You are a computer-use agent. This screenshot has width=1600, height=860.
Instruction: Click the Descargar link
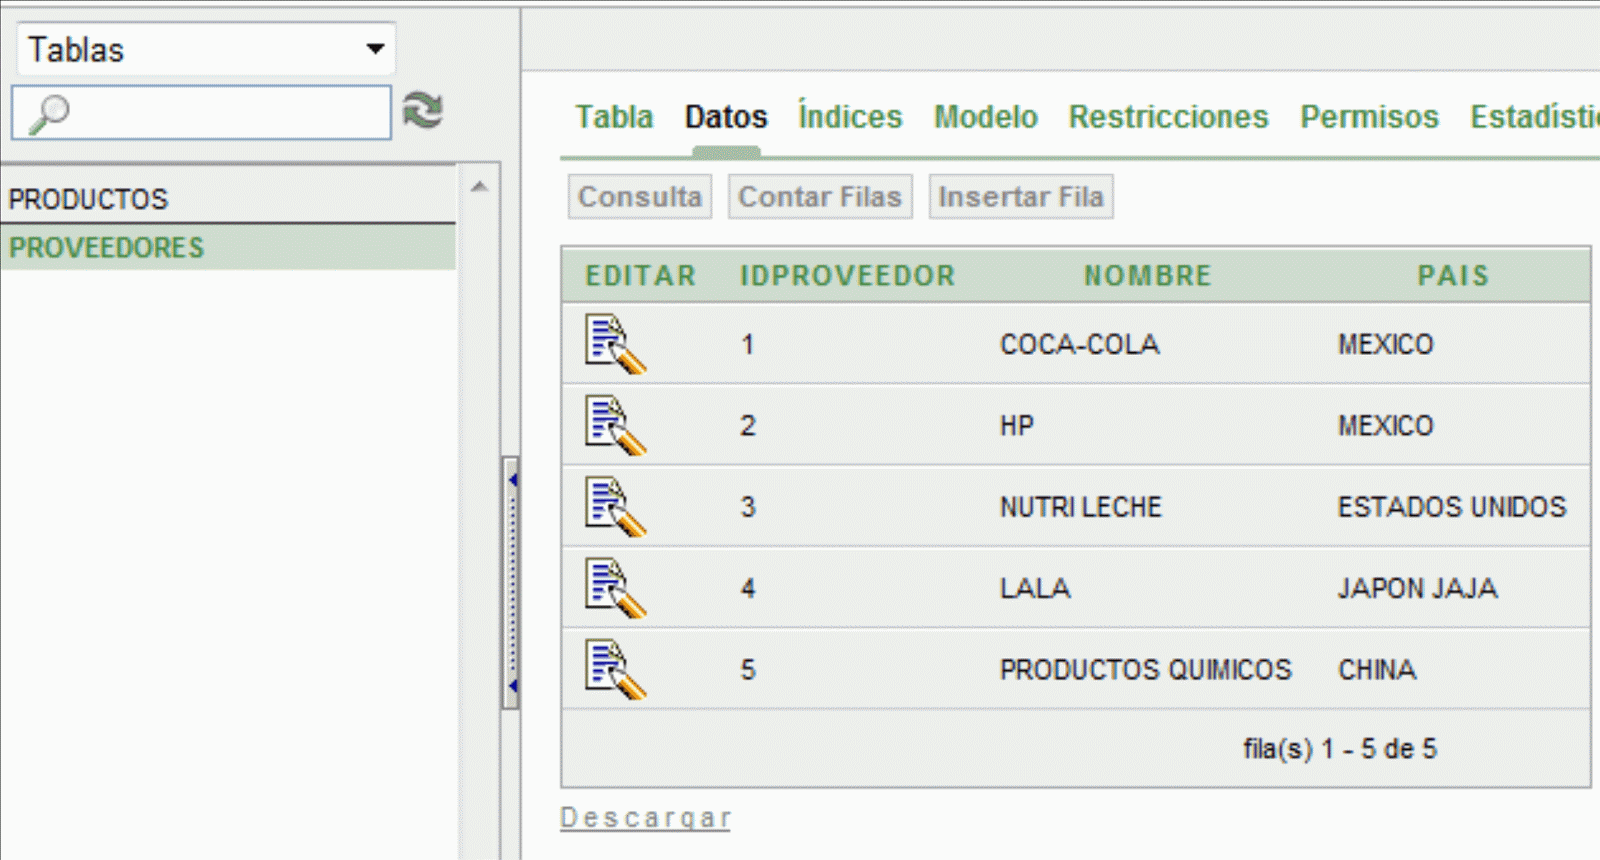[645, 818]
